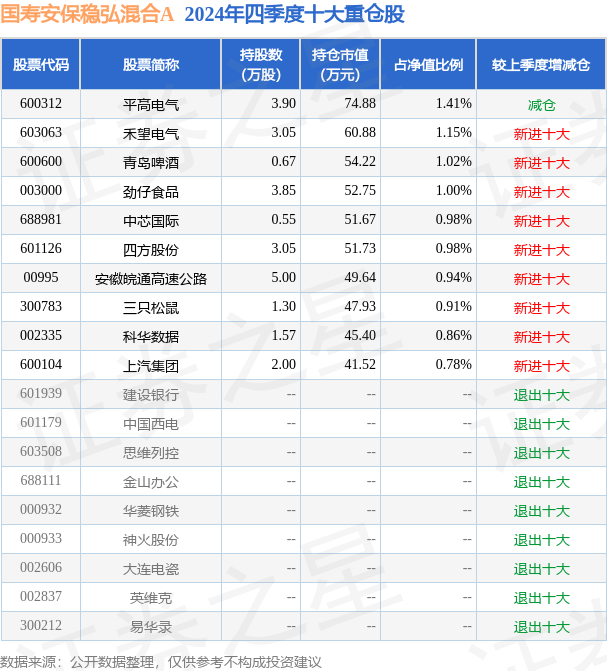Click stock code 002606
The width and height of the screenshot is (607, 671).
pyautogui.click(x=41, y=568)
